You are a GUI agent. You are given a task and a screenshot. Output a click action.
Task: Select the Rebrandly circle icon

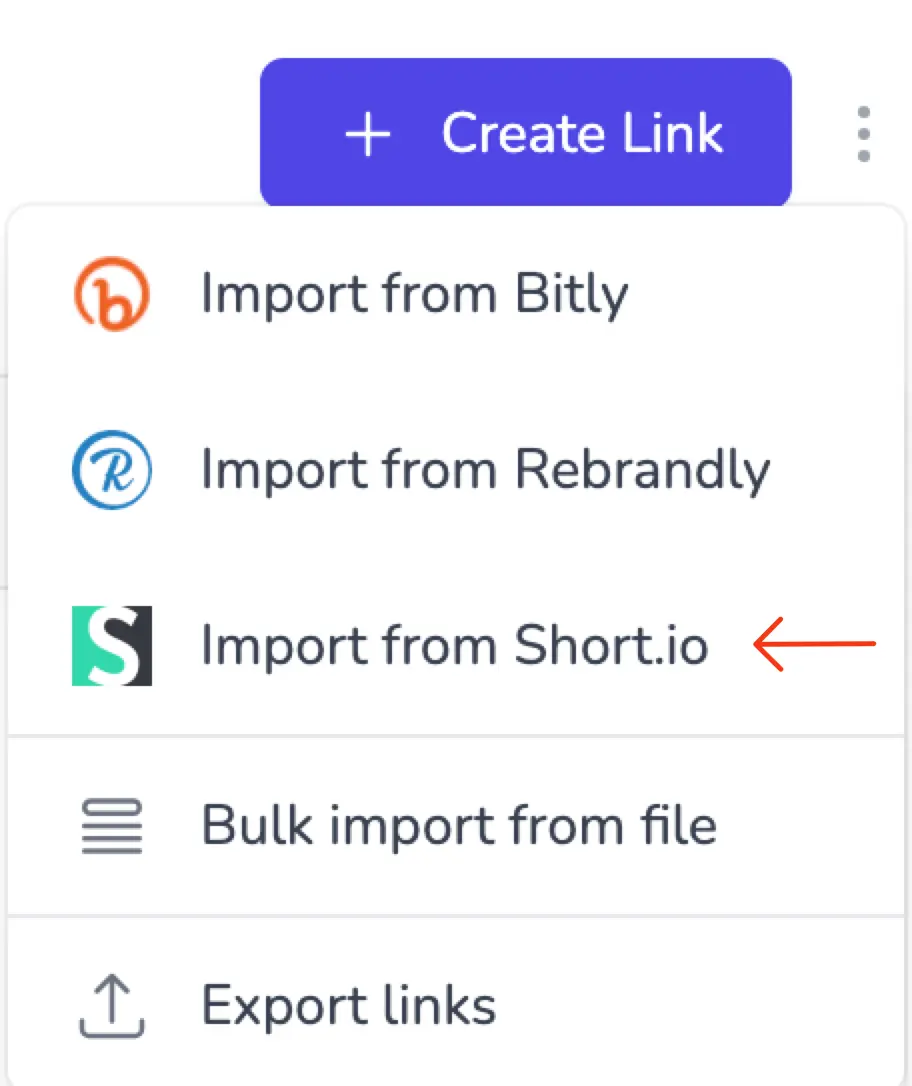(112, 469)
